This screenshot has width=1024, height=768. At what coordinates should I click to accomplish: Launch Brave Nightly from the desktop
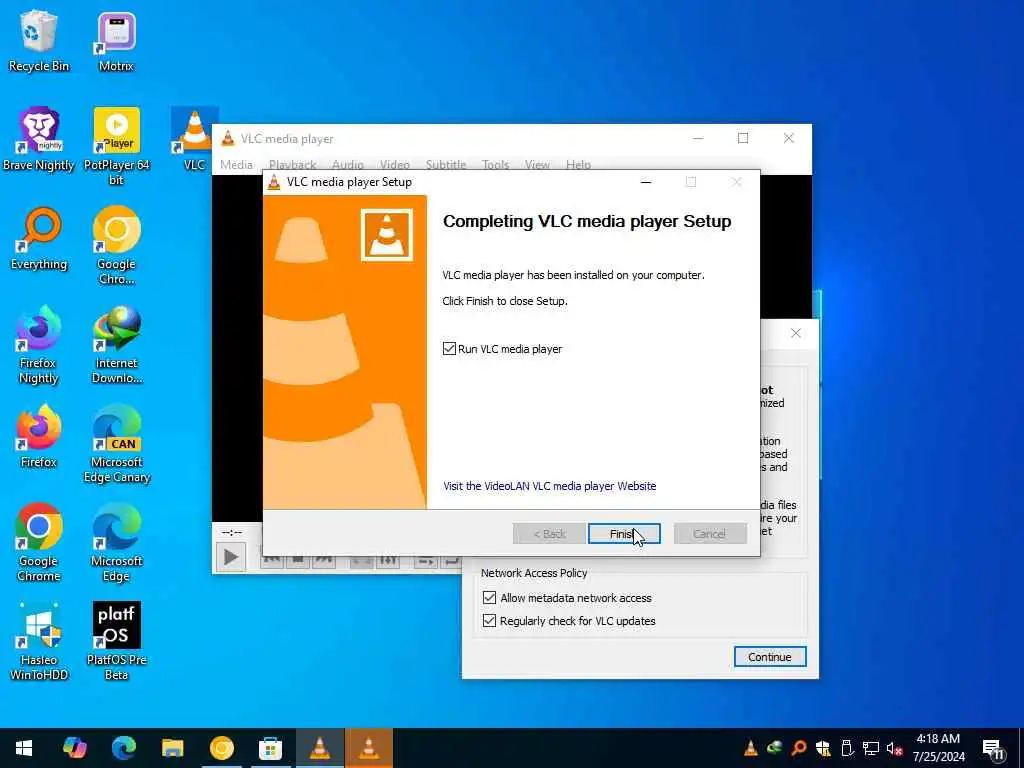[39, 139]
